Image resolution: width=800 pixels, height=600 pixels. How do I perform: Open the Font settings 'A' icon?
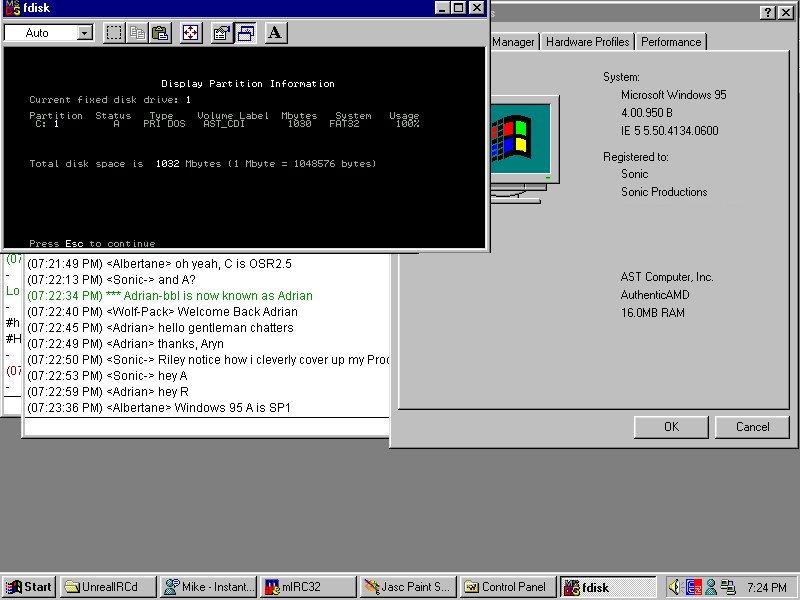click(x=276, y=33)
